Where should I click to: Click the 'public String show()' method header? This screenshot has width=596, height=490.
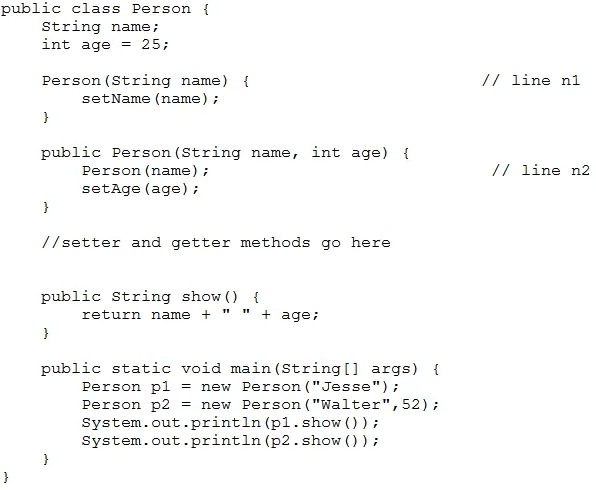click(x=150, y=297)
